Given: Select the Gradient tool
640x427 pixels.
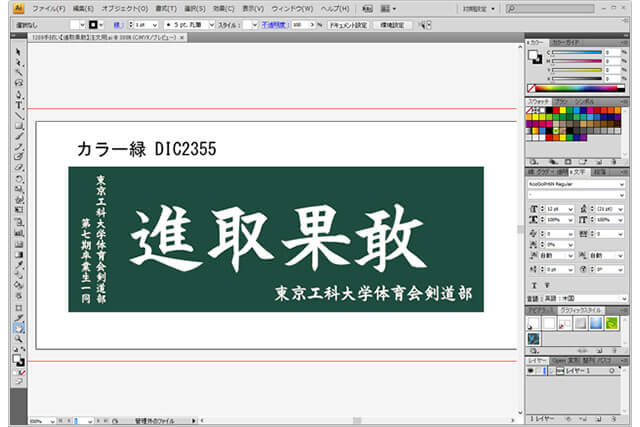Looking at the screenshot, I should tap(18, 255).
